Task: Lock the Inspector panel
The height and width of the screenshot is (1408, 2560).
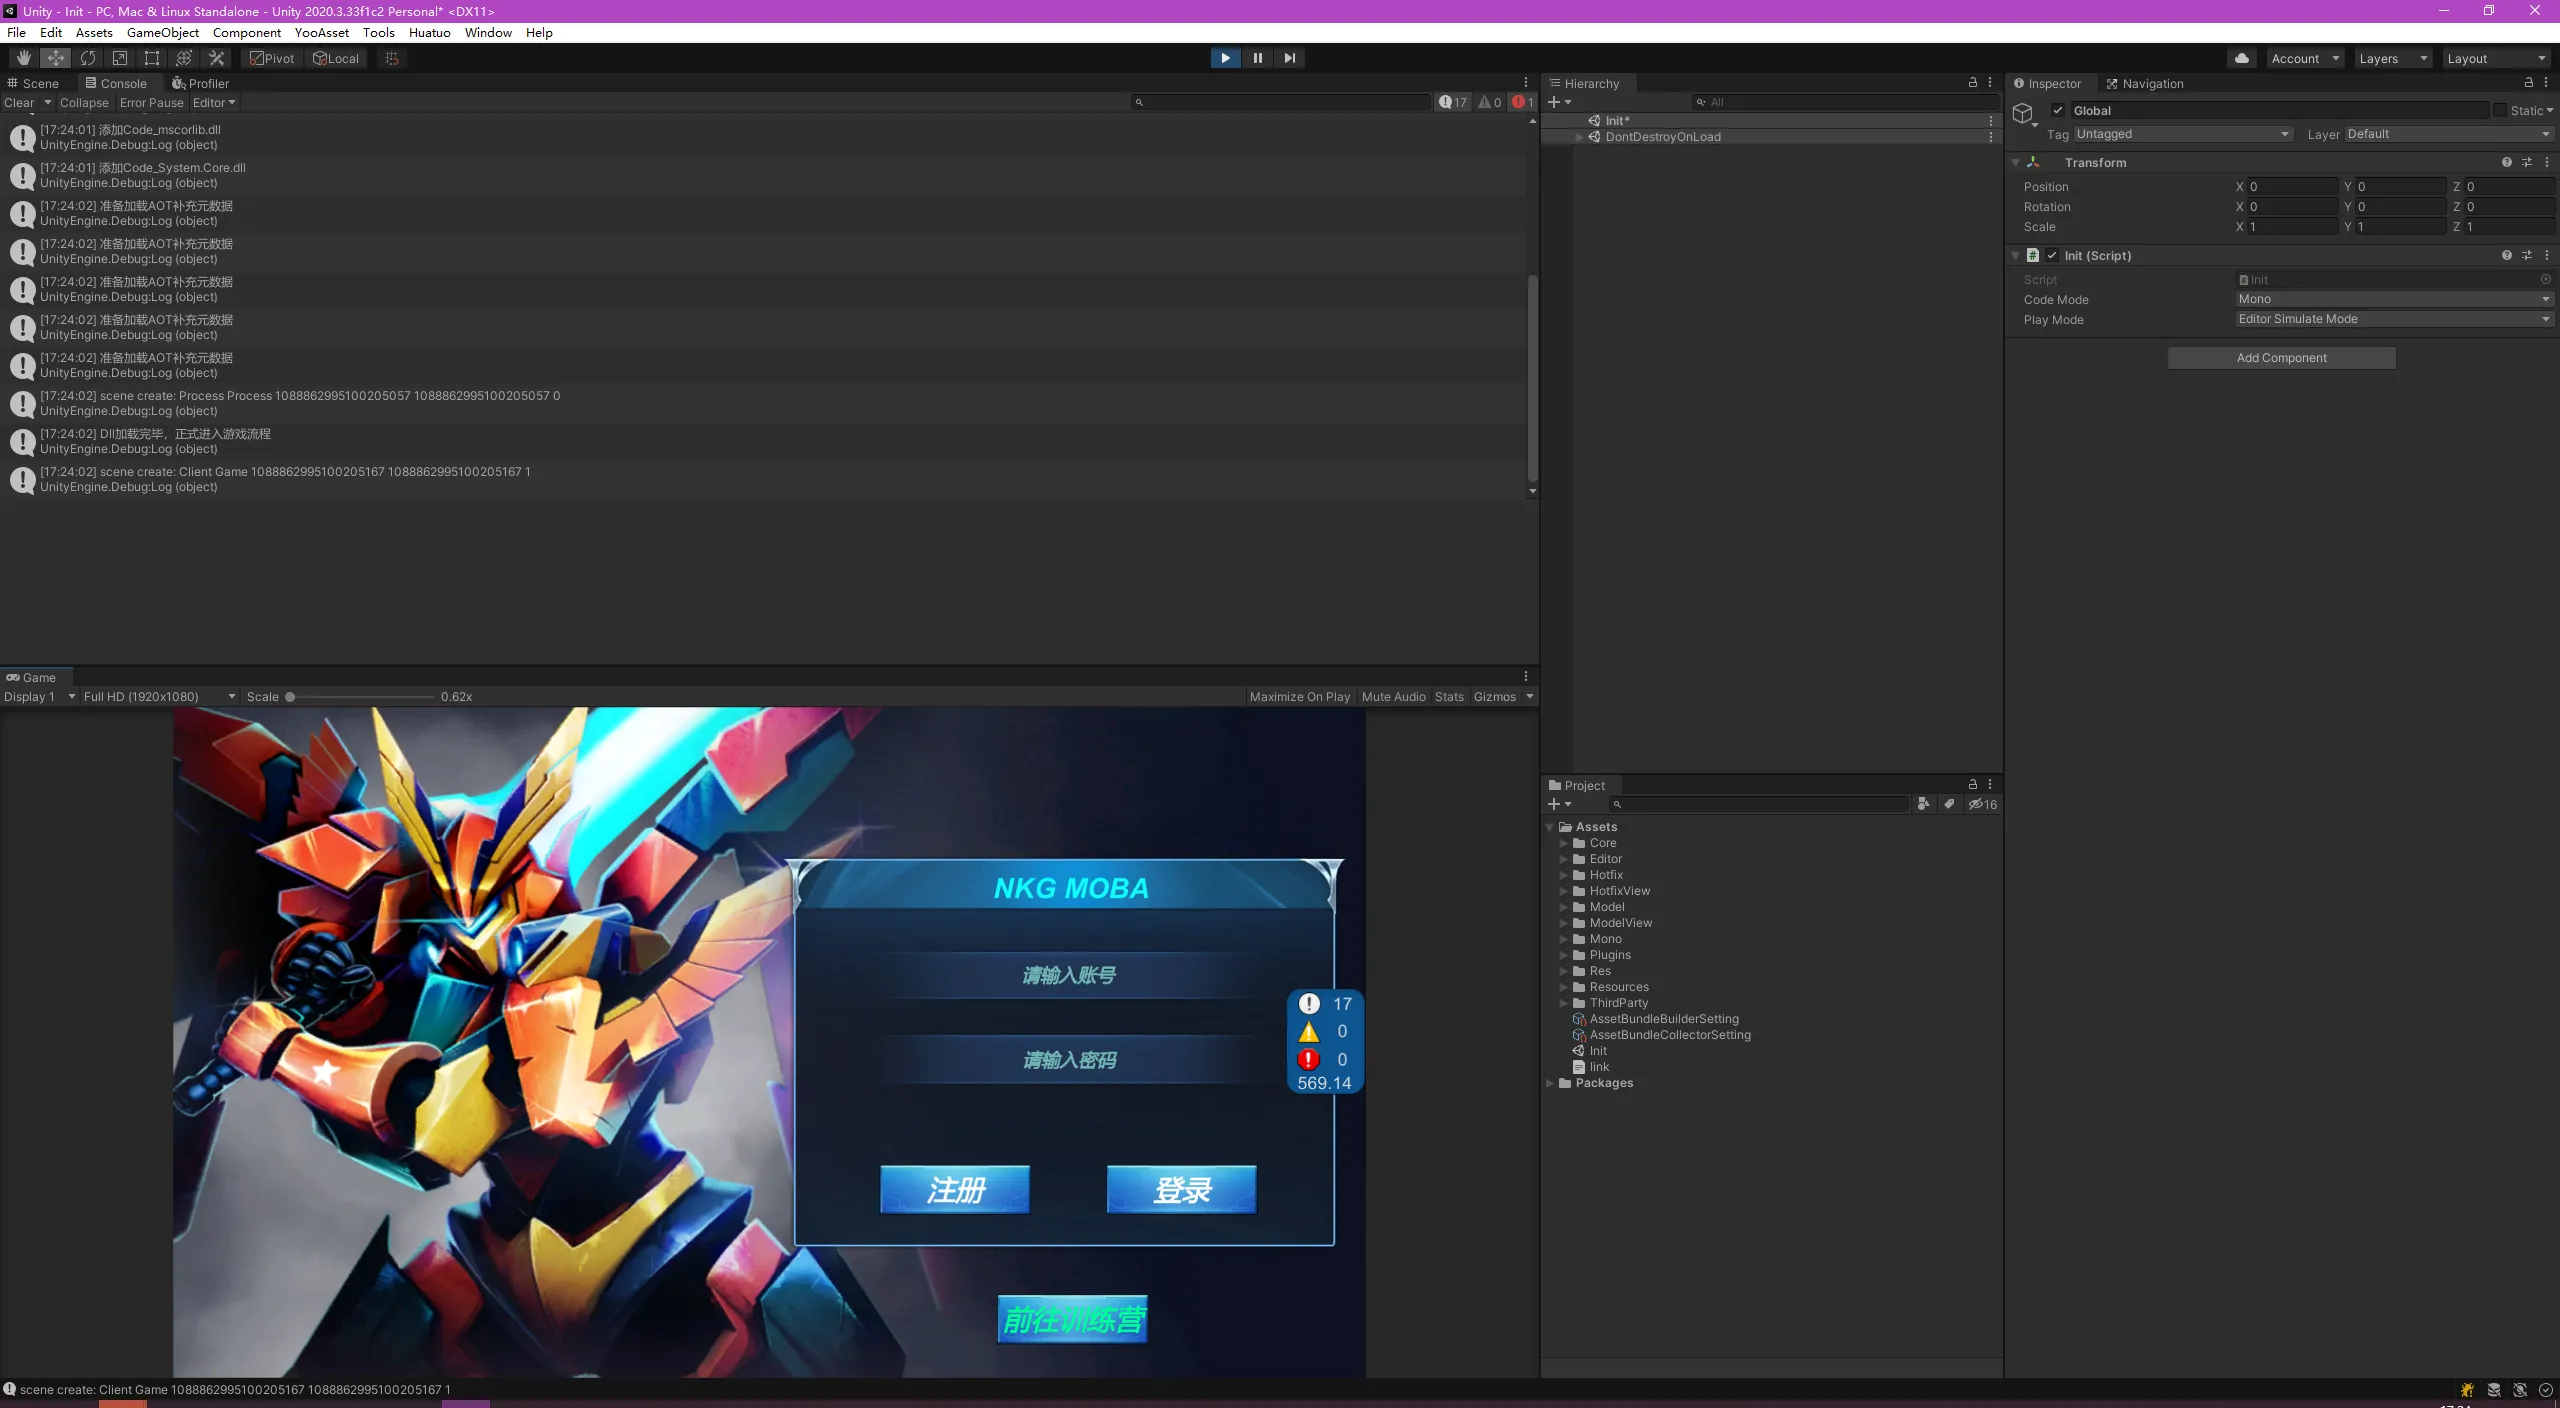Action: (x=2529, y=83)
